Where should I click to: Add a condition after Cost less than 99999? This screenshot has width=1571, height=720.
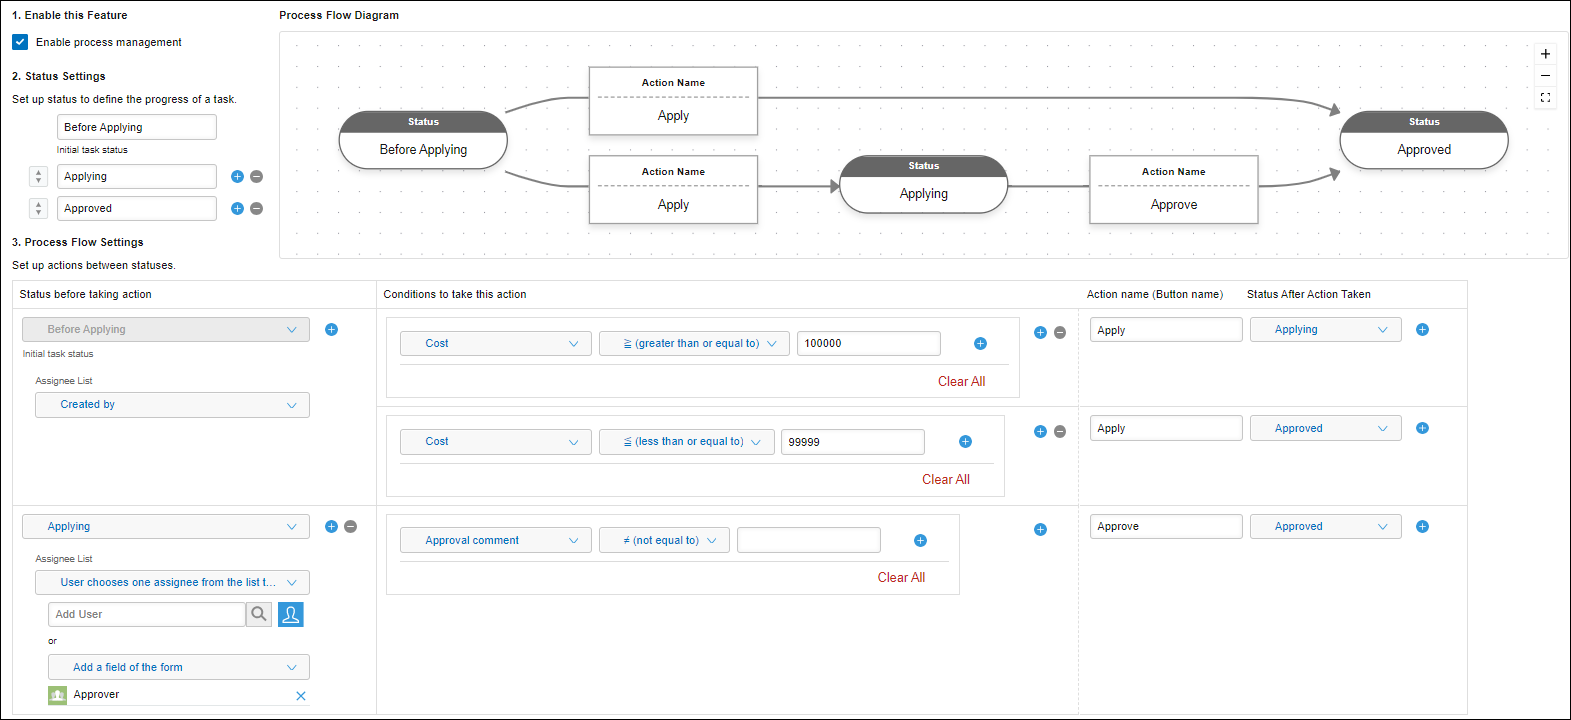[965, 441]
